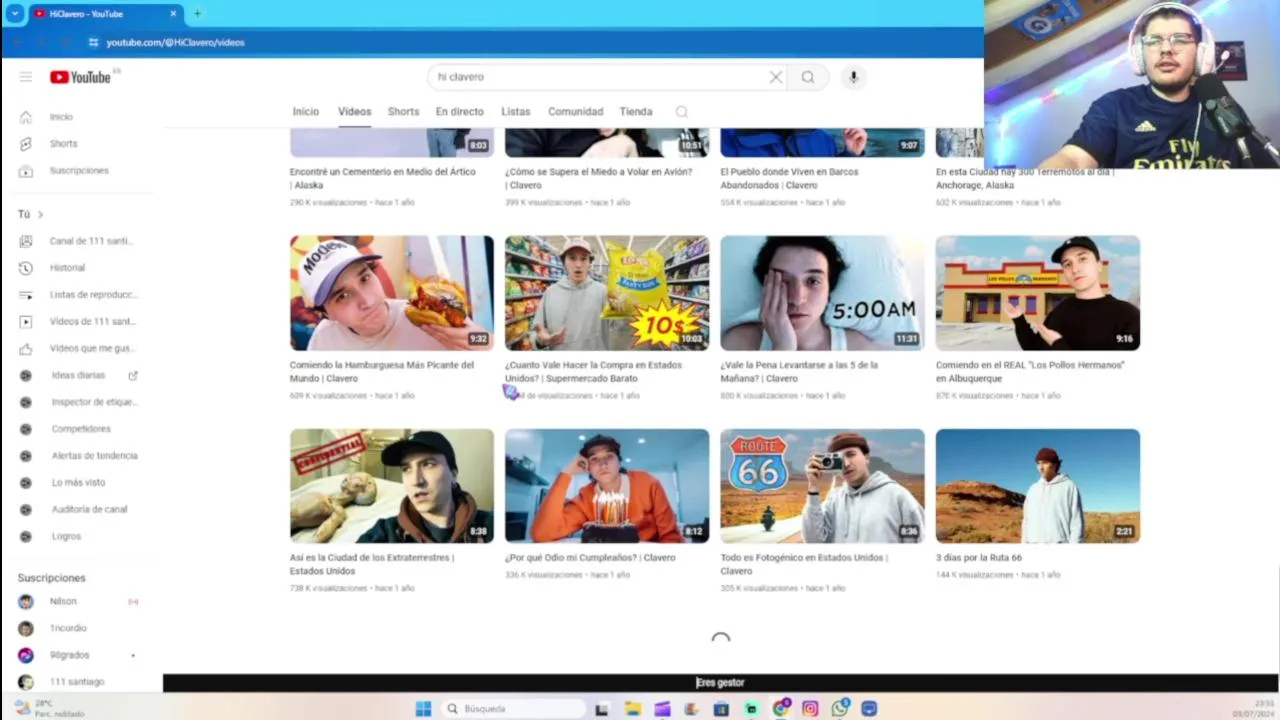1280x720 pixels.
Task: Start voice search with microphone
Action: click(x=853, y=77)
